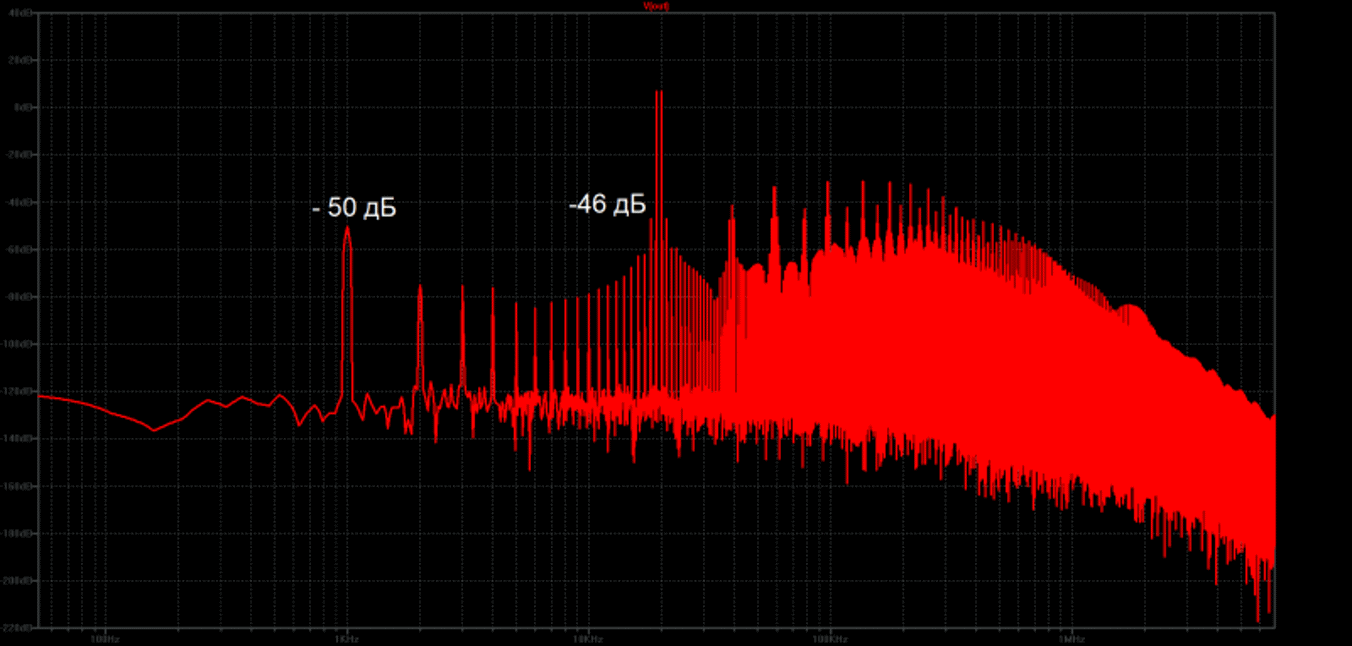Screen dimensions: 1352x646
Task: Click the 10KHz label on the frequency axis
Action: point(587,638)
